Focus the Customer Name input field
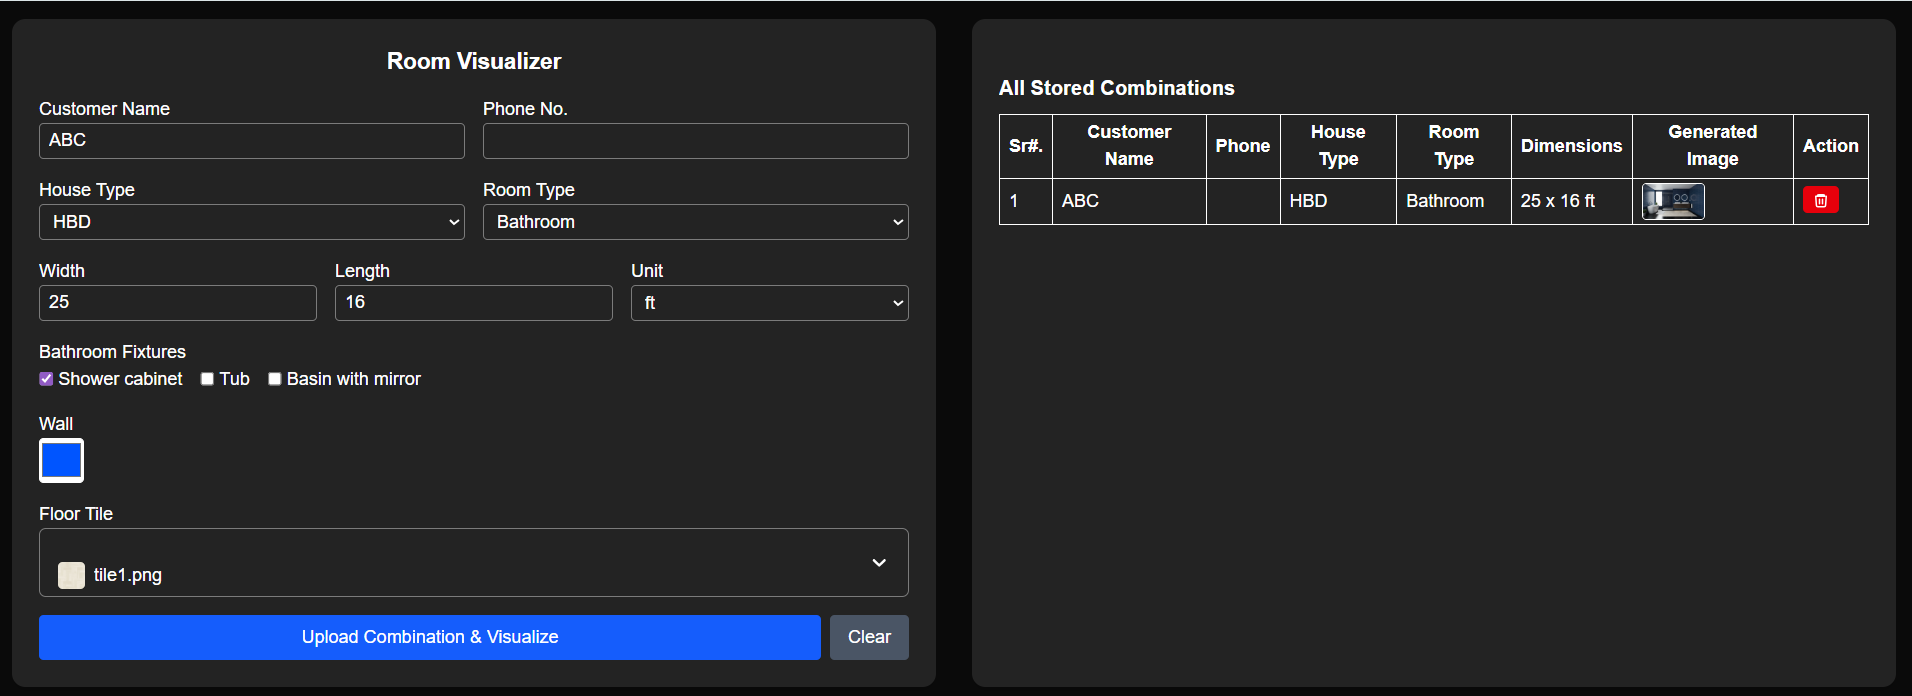Viewport: 1912px width, 696px height. [251, 141]
